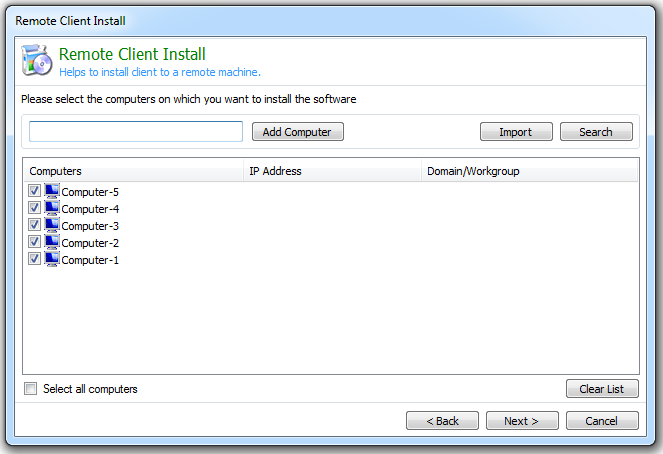Click the Computer-4 monitor icon
Screen dimensions: 663x454
click(52, 208)
